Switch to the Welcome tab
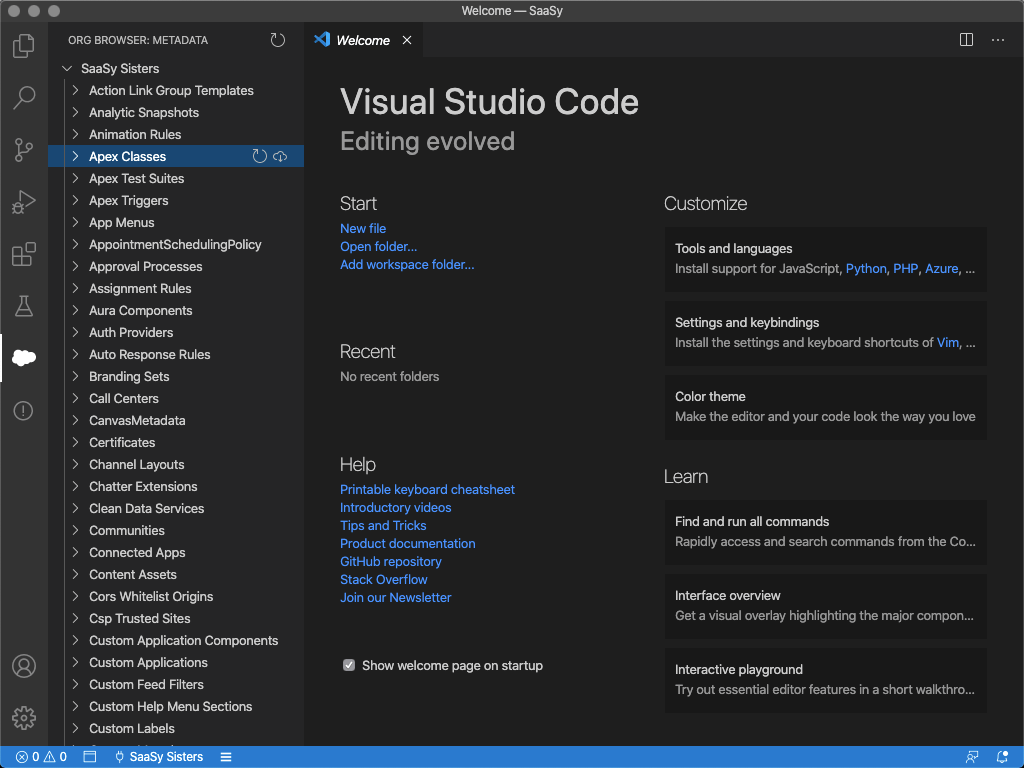This screenshot has height=768, width=1024. point(362,40)
